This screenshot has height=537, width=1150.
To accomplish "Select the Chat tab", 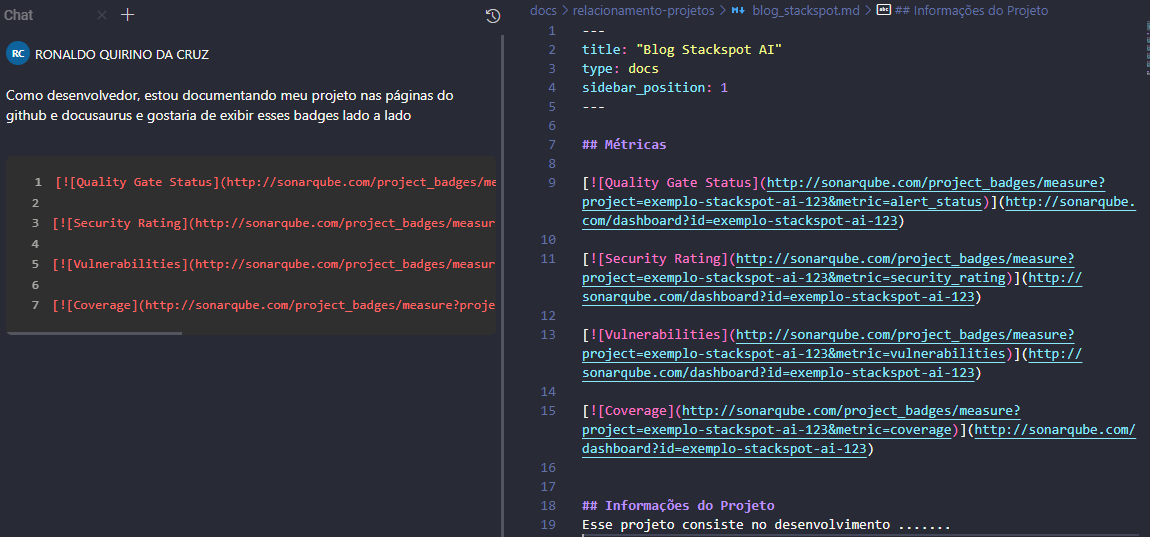I will (x=18, y=15).
